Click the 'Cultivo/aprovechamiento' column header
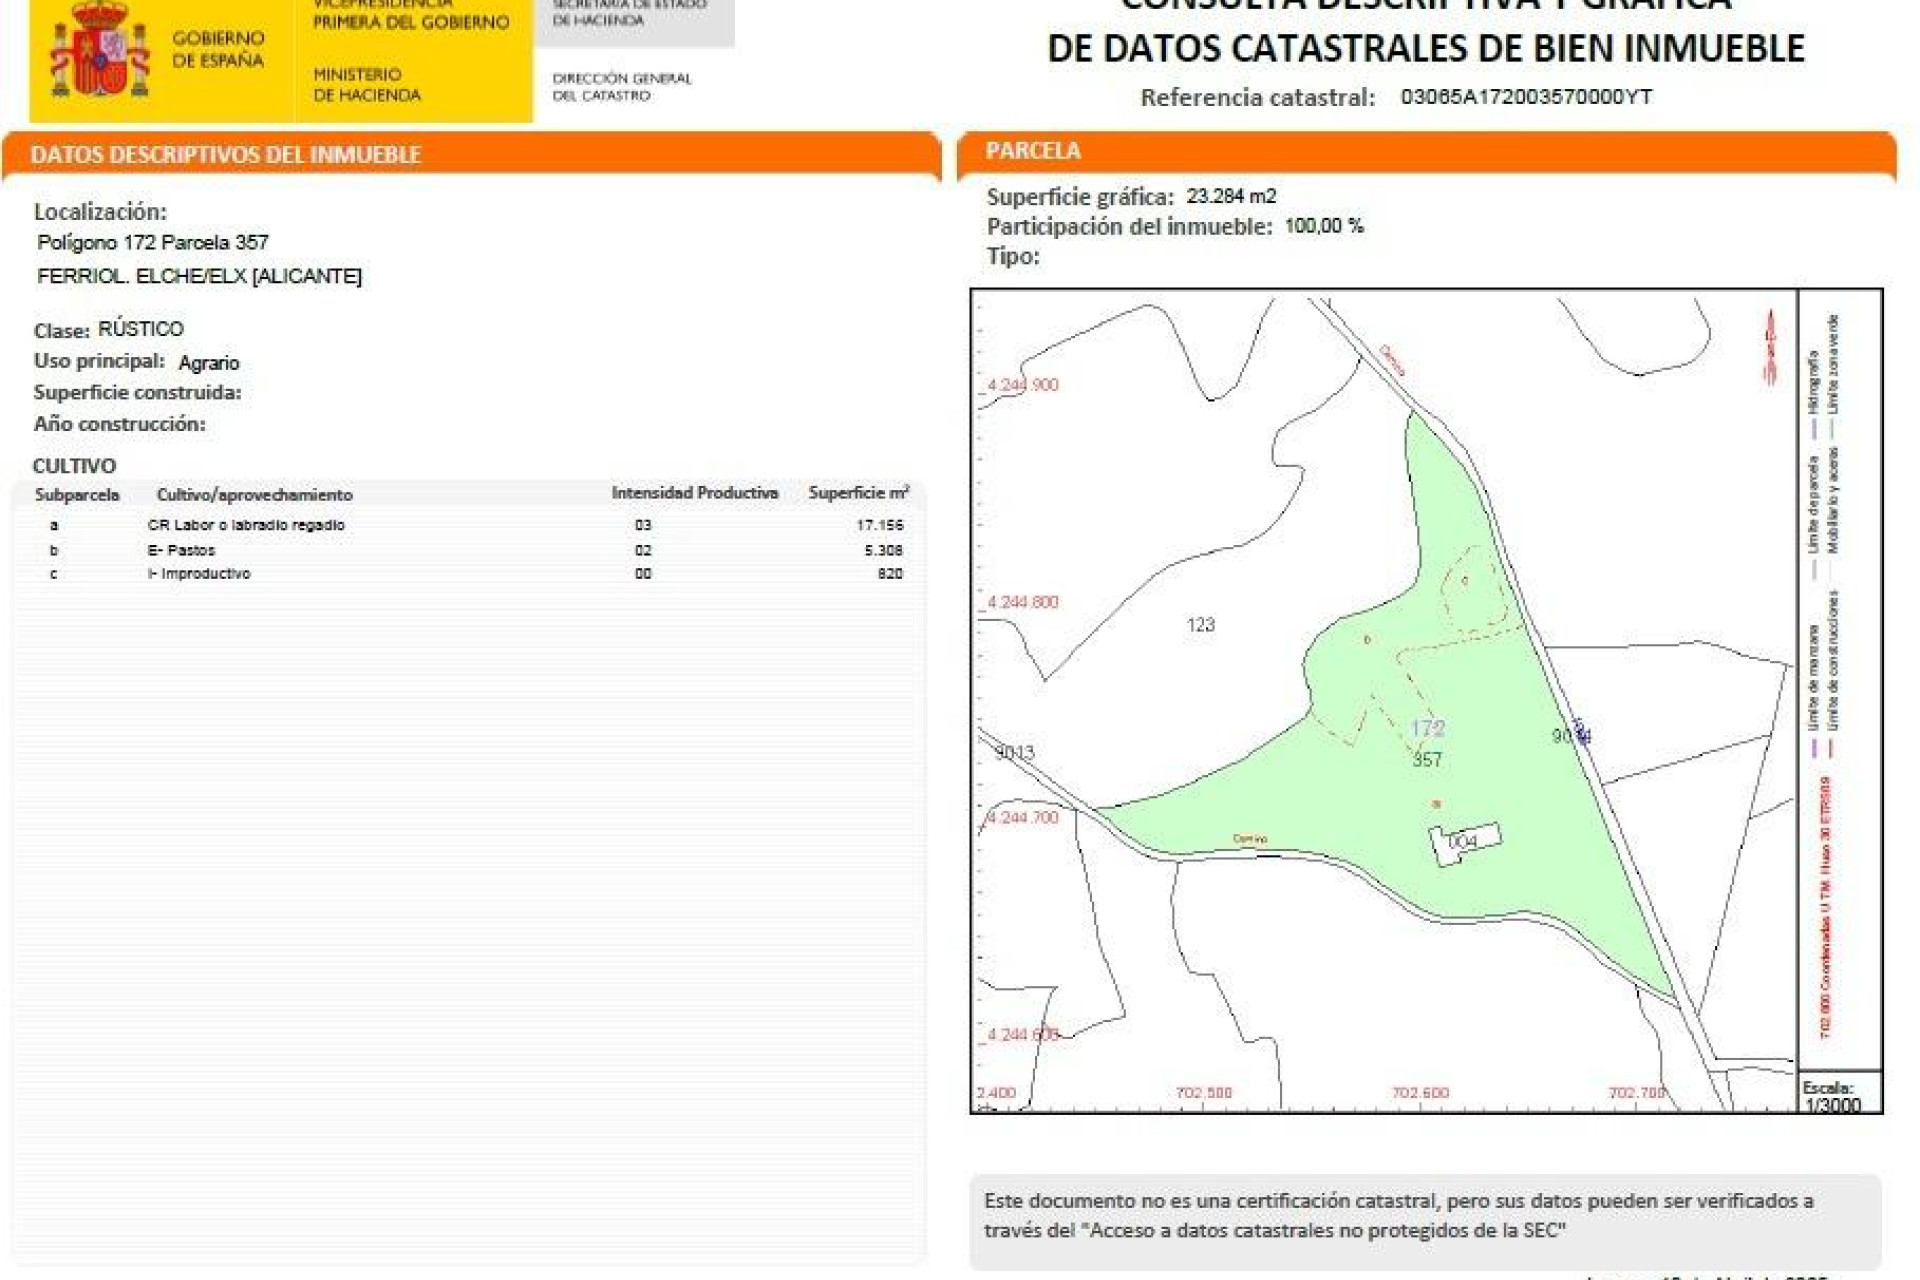This screenshot has height=1280, width=1920. (x=254, y=495)
